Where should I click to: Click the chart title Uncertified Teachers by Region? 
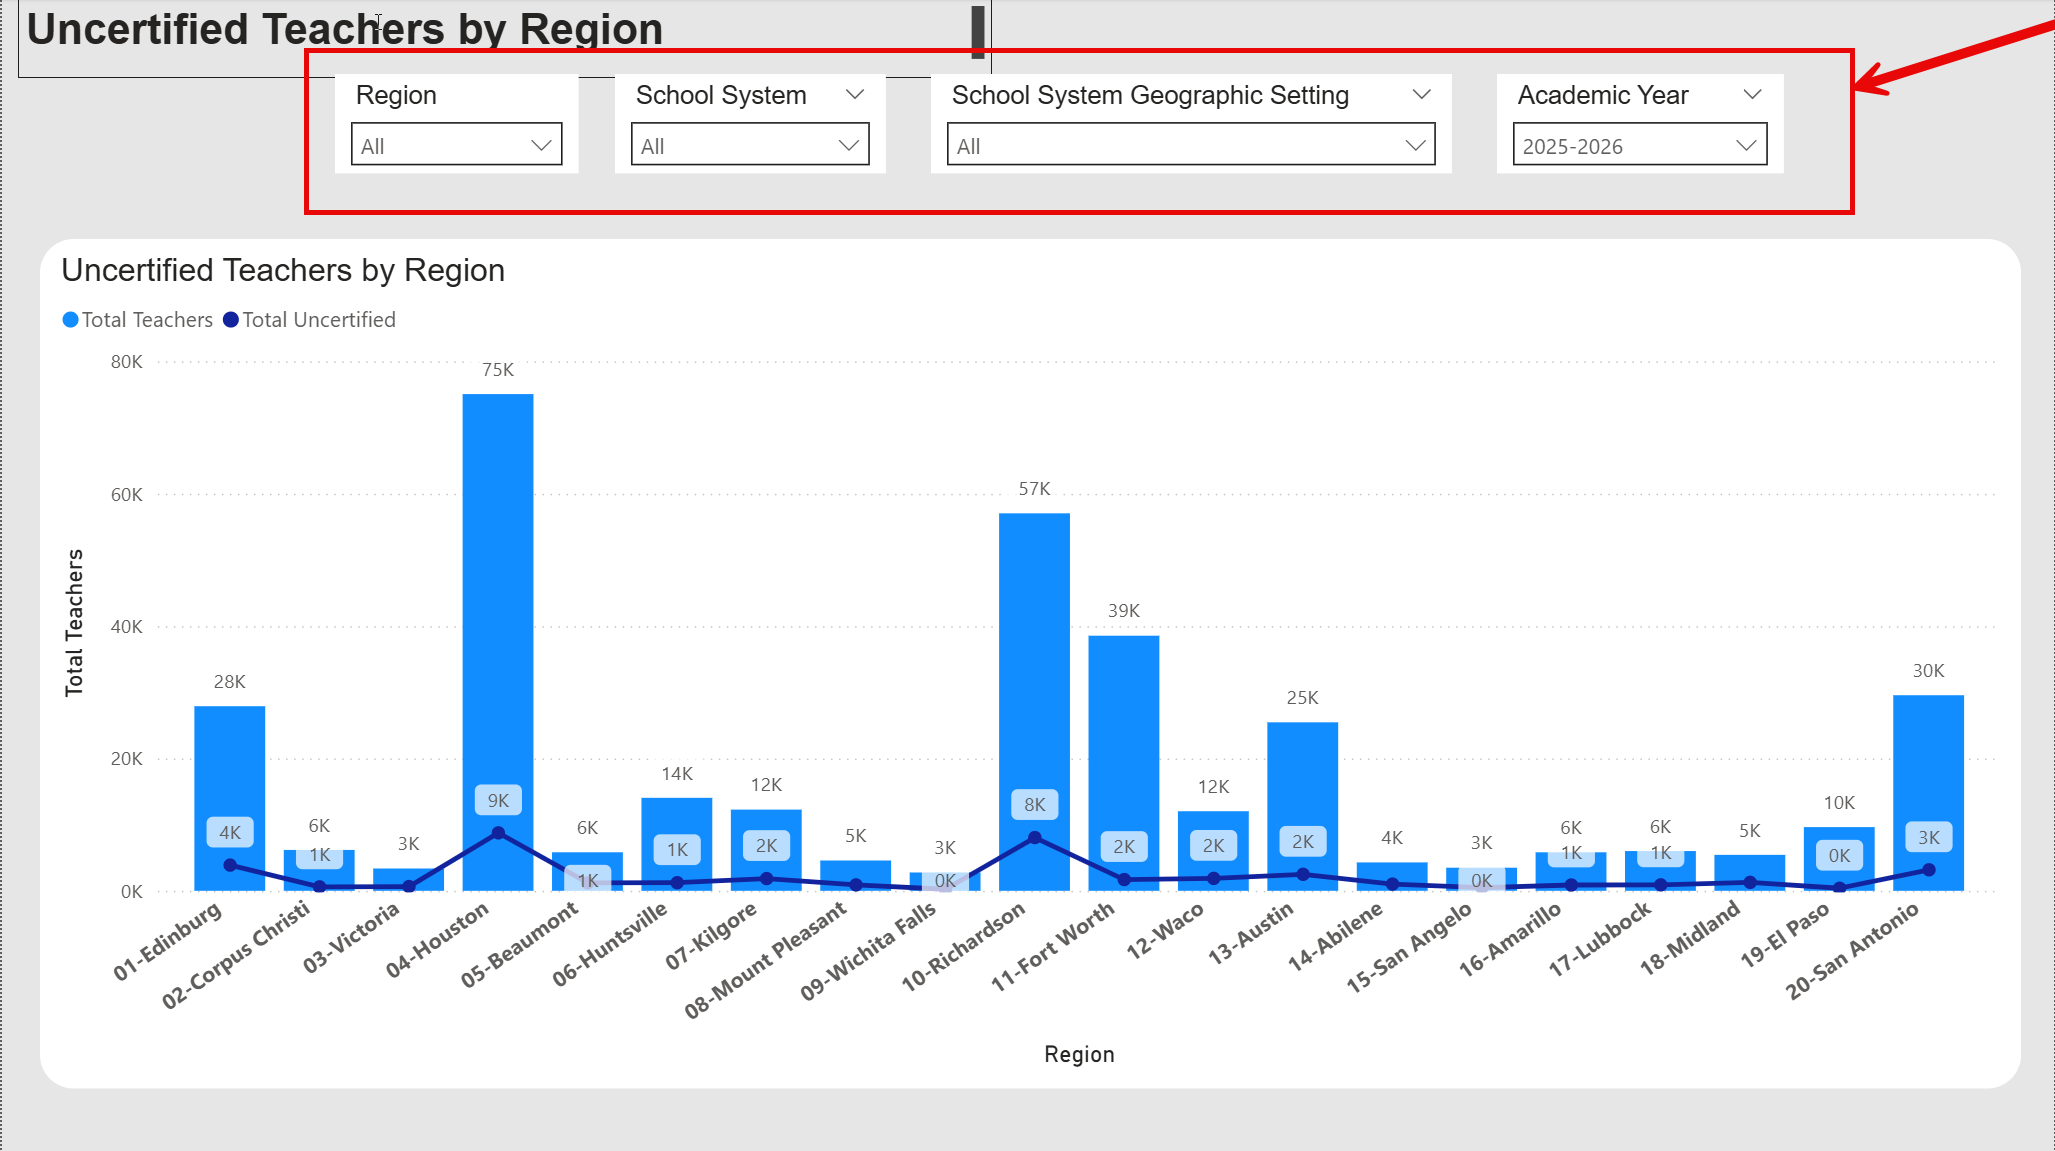283,270
